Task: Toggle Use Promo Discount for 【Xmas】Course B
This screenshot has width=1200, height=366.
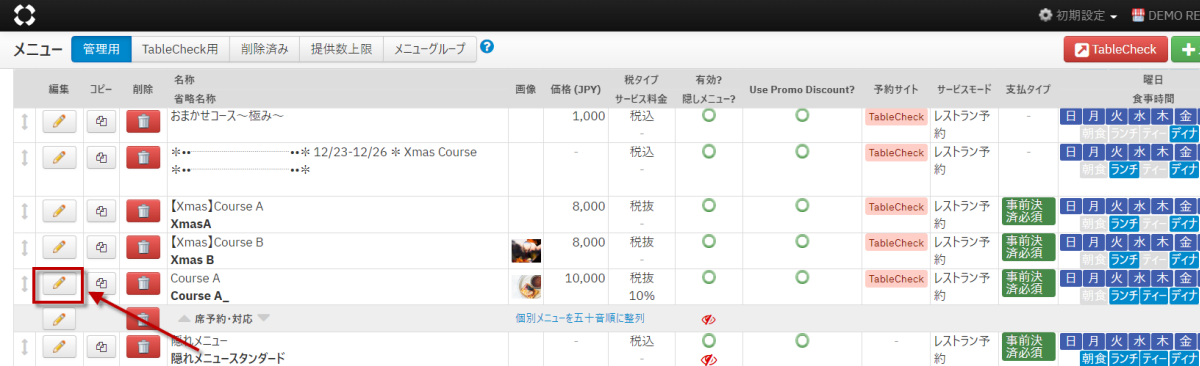Action: pyautogui.click(x=802, y=241)
